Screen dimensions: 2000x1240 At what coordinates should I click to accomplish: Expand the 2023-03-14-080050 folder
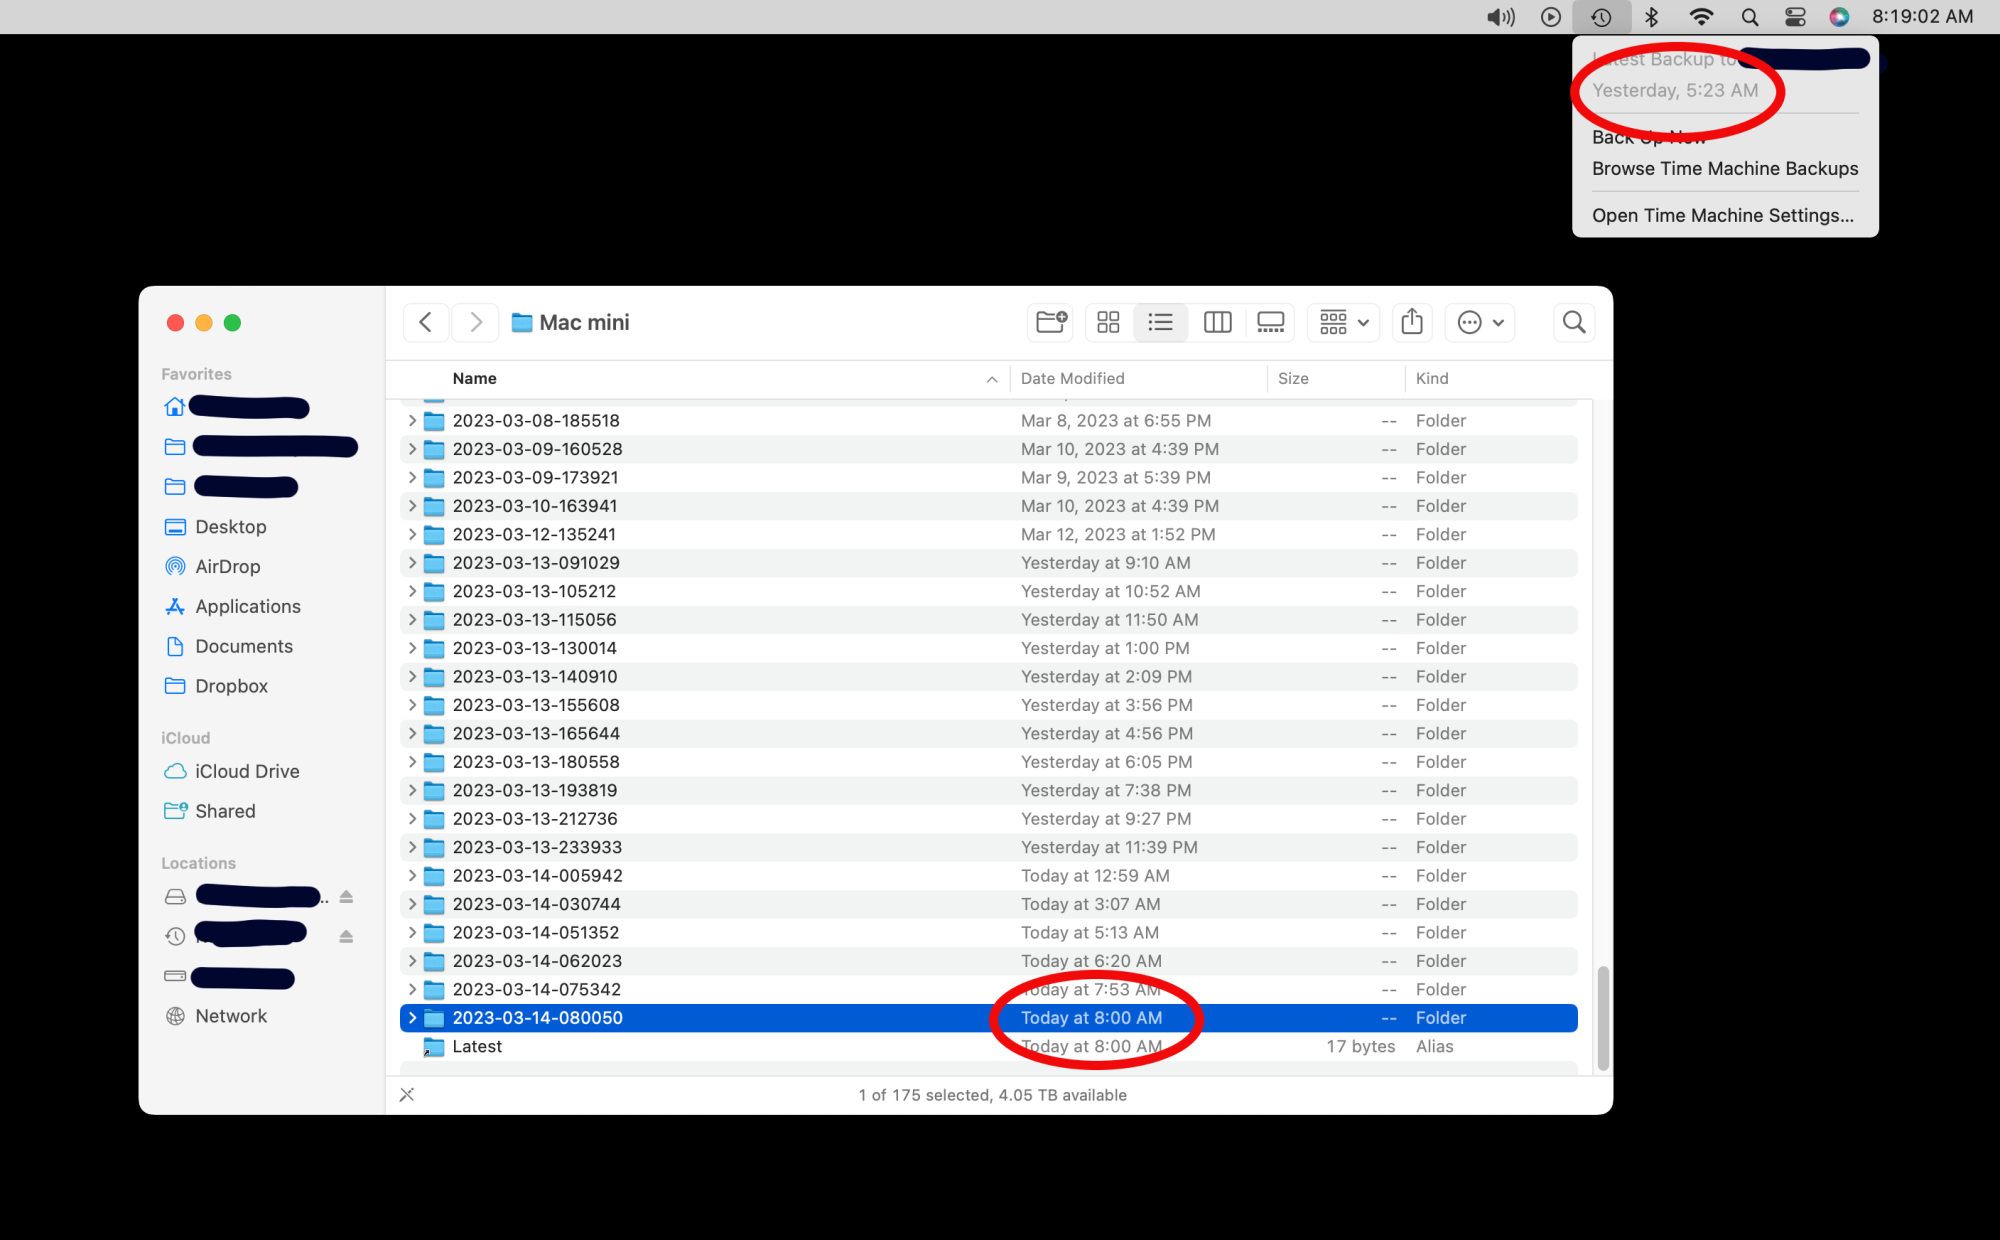pyautogui.click(x=412, y=1018)
